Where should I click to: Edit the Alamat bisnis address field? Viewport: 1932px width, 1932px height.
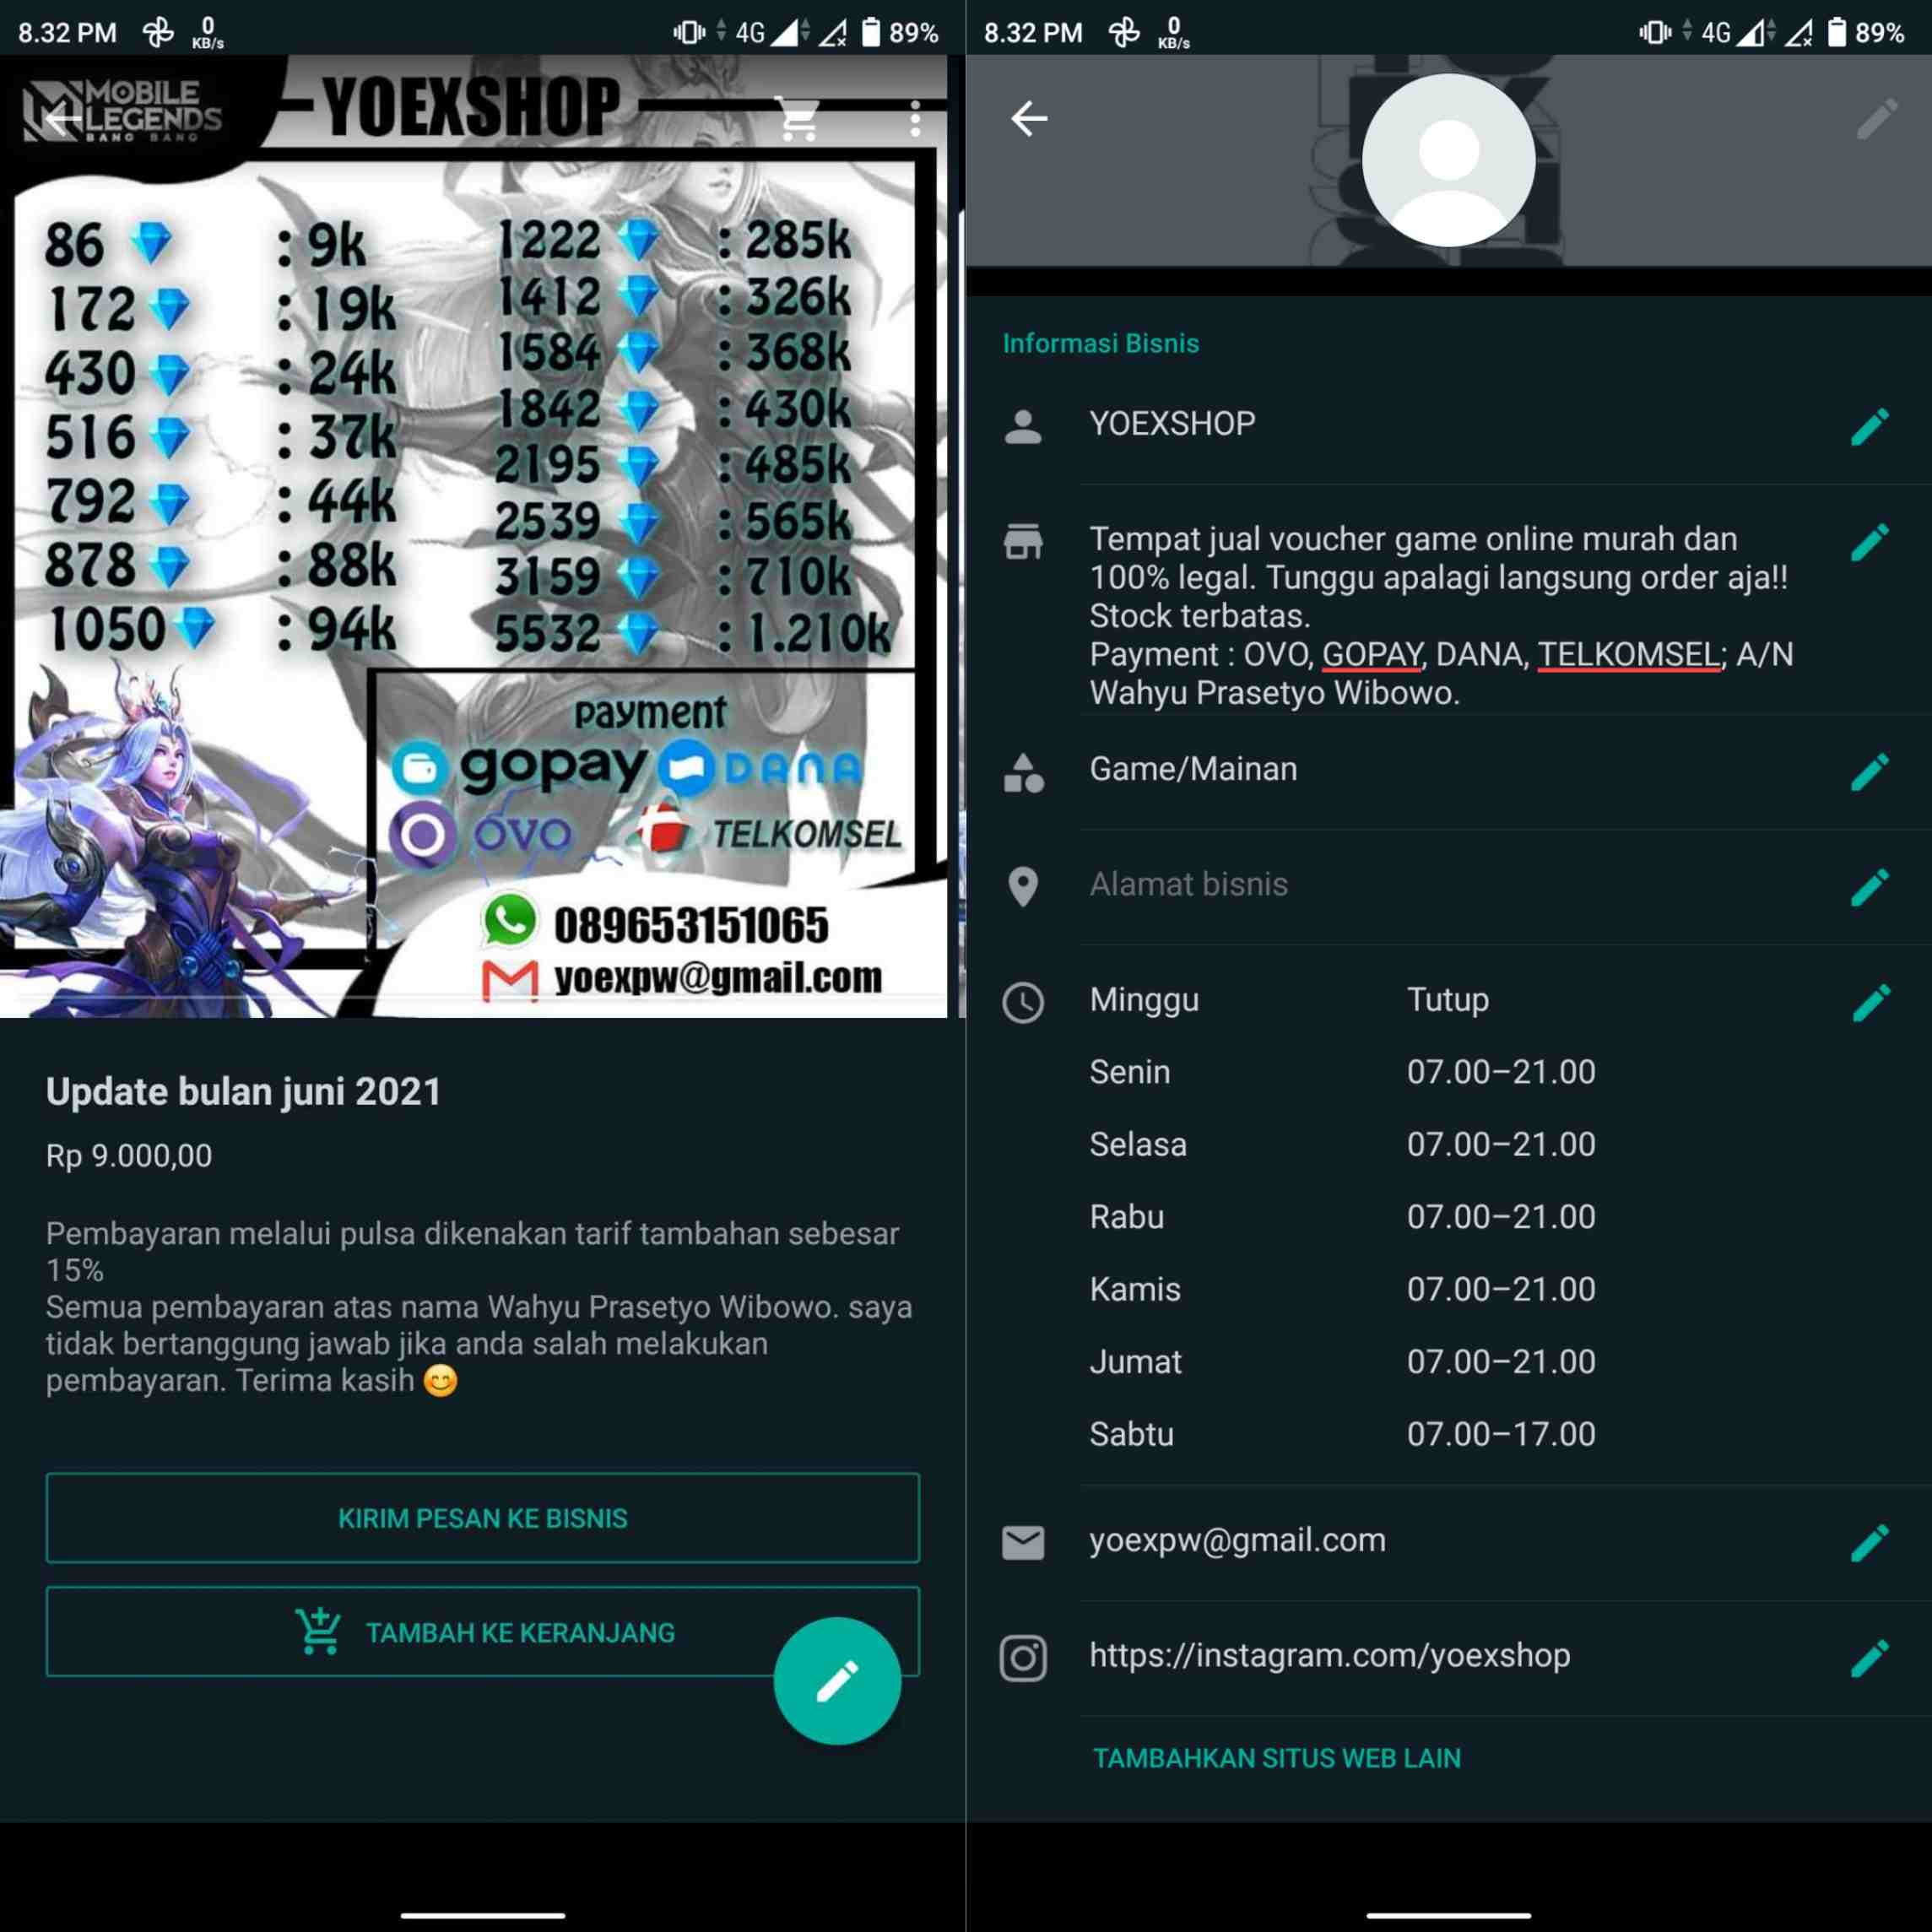point(1869,887)
